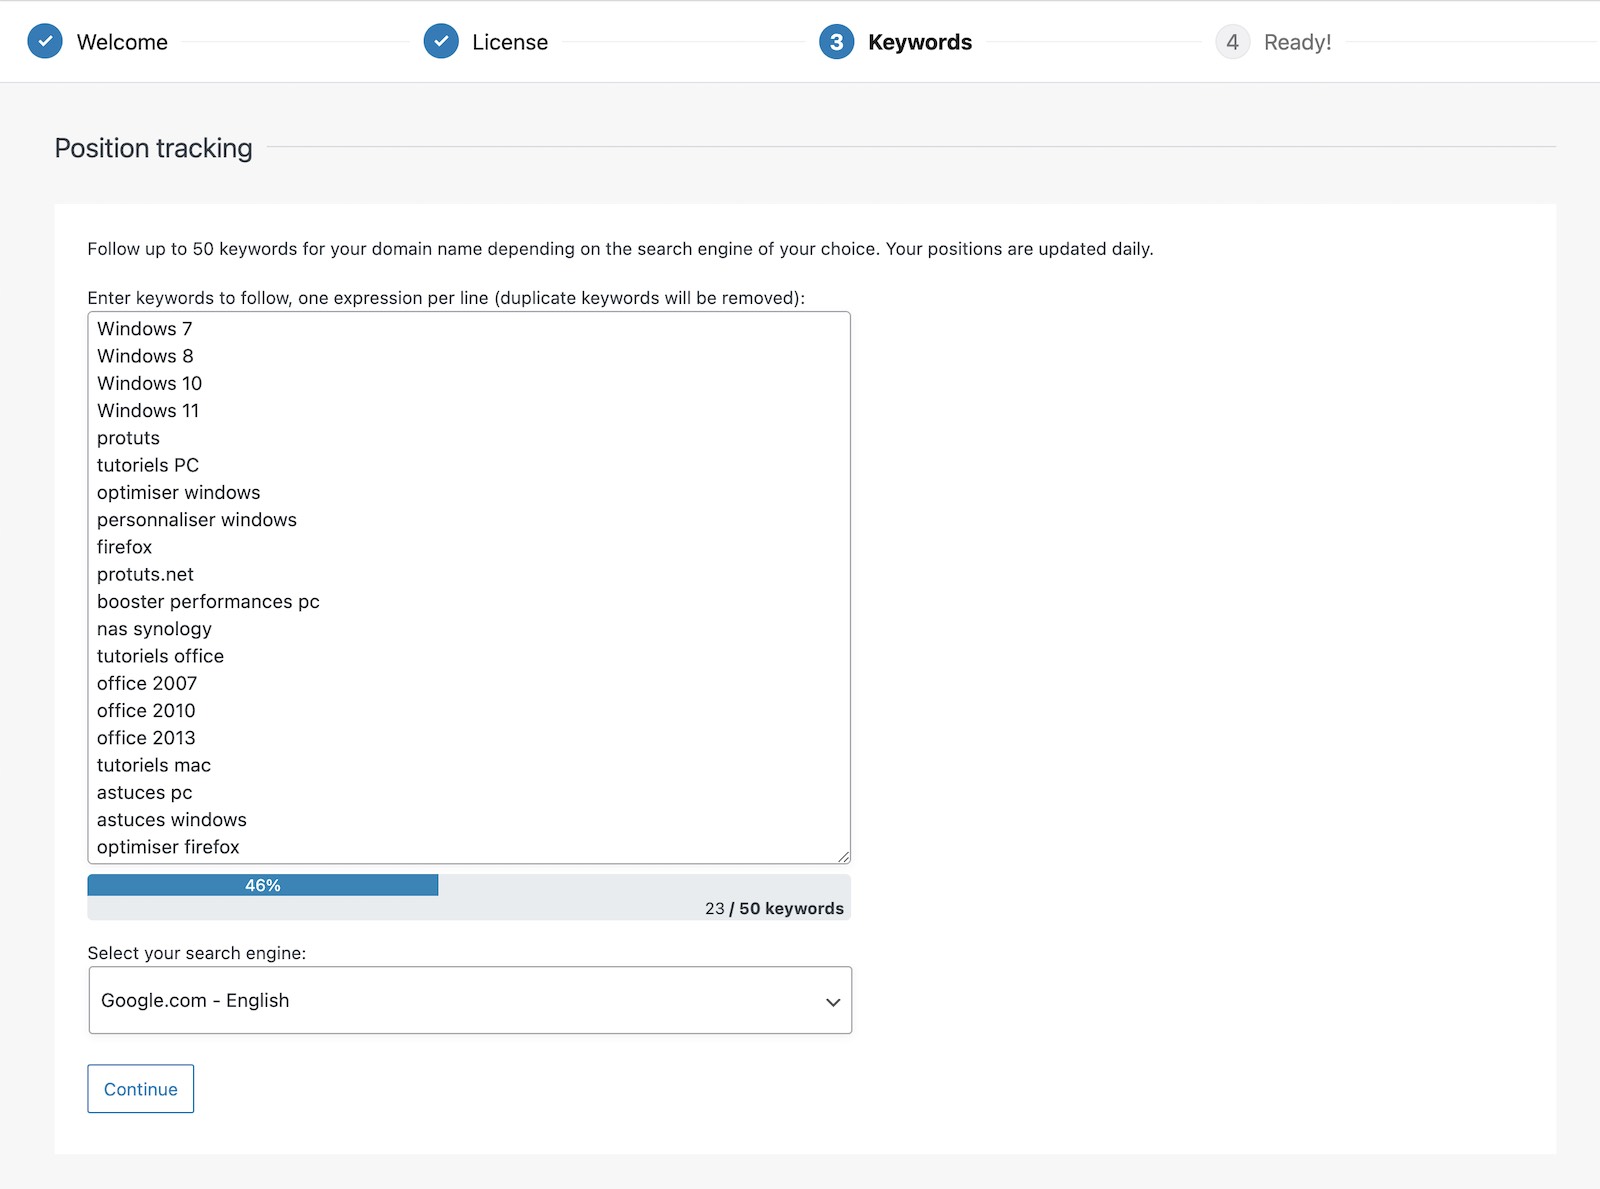This screenshot has height=1189, width=1600.
Task: Click the 'optimiser firefox' keyword line
Action: [168, 847]
